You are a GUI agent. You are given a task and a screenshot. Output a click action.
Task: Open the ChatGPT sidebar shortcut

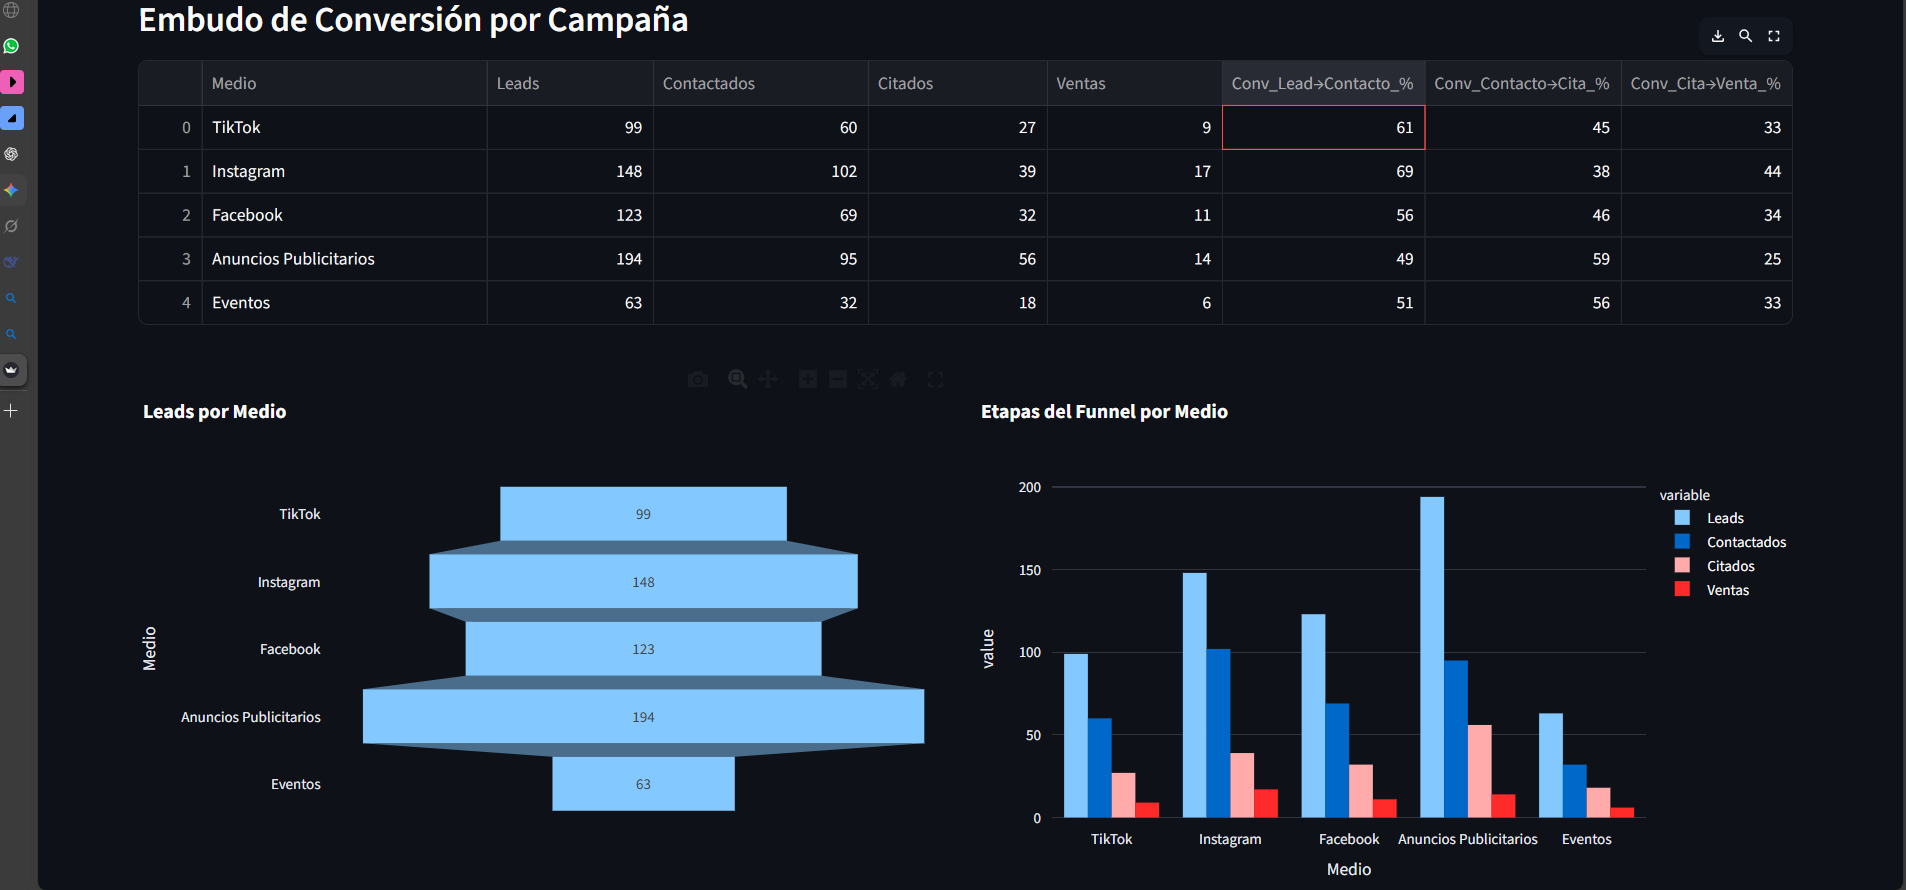pos(12,154)
